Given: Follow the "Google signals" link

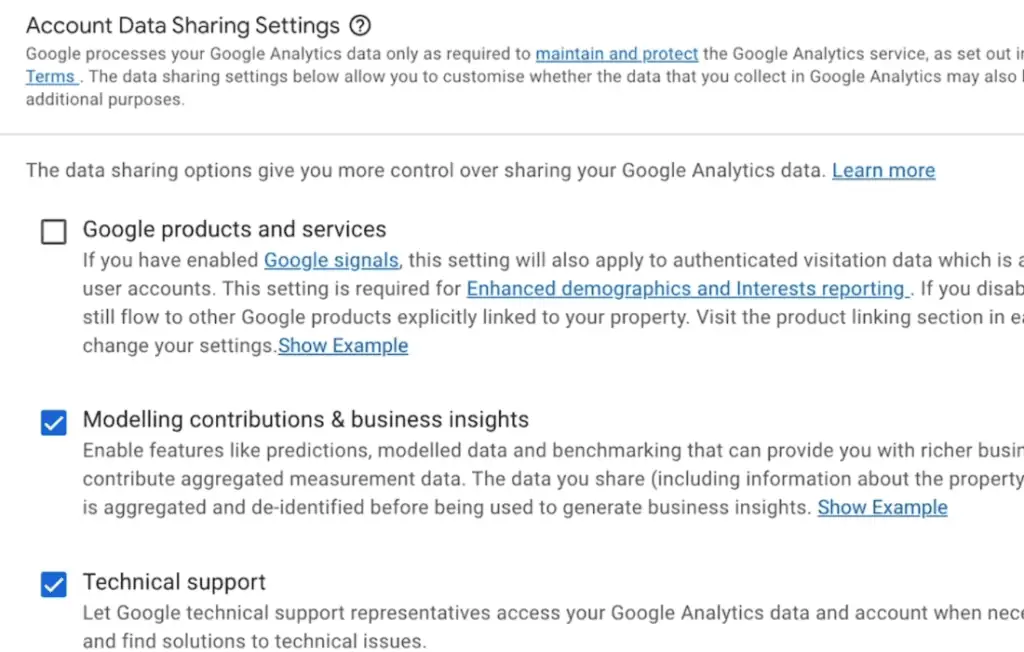Looking at the screenshot, I should click(x=331, y=260).
